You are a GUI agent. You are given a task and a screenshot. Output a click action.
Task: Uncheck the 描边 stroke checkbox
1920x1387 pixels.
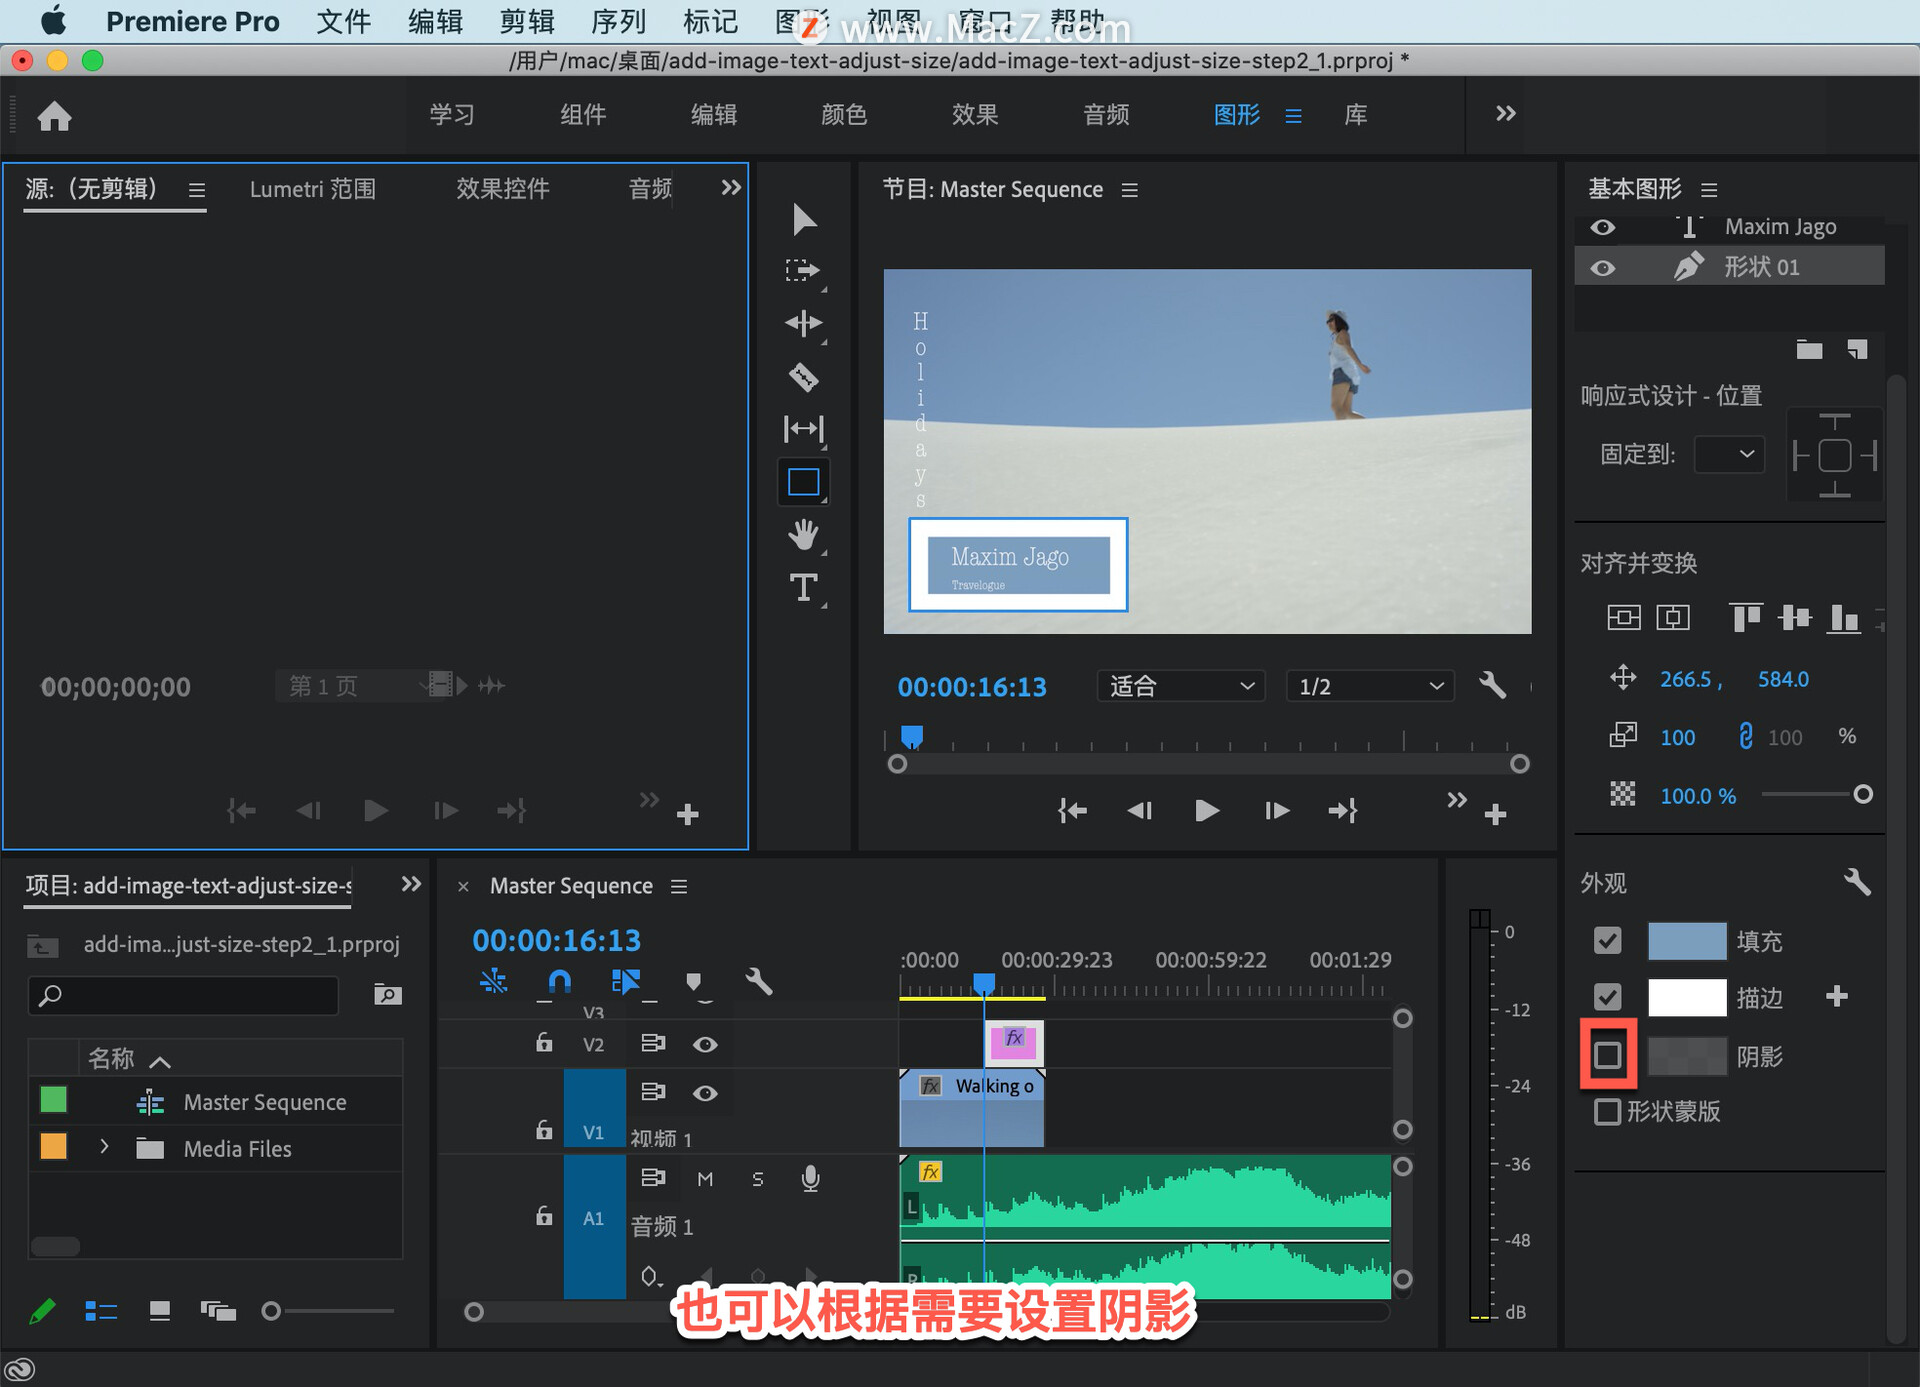(x=1607, y=996)
